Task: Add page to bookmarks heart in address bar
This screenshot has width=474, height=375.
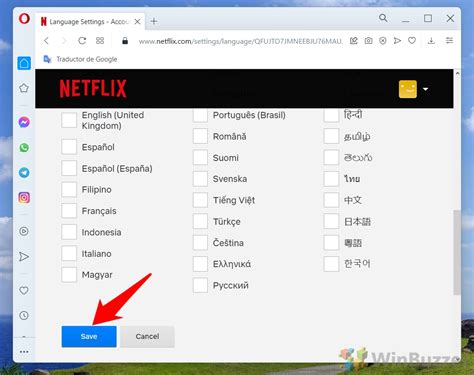Action: 412,41
